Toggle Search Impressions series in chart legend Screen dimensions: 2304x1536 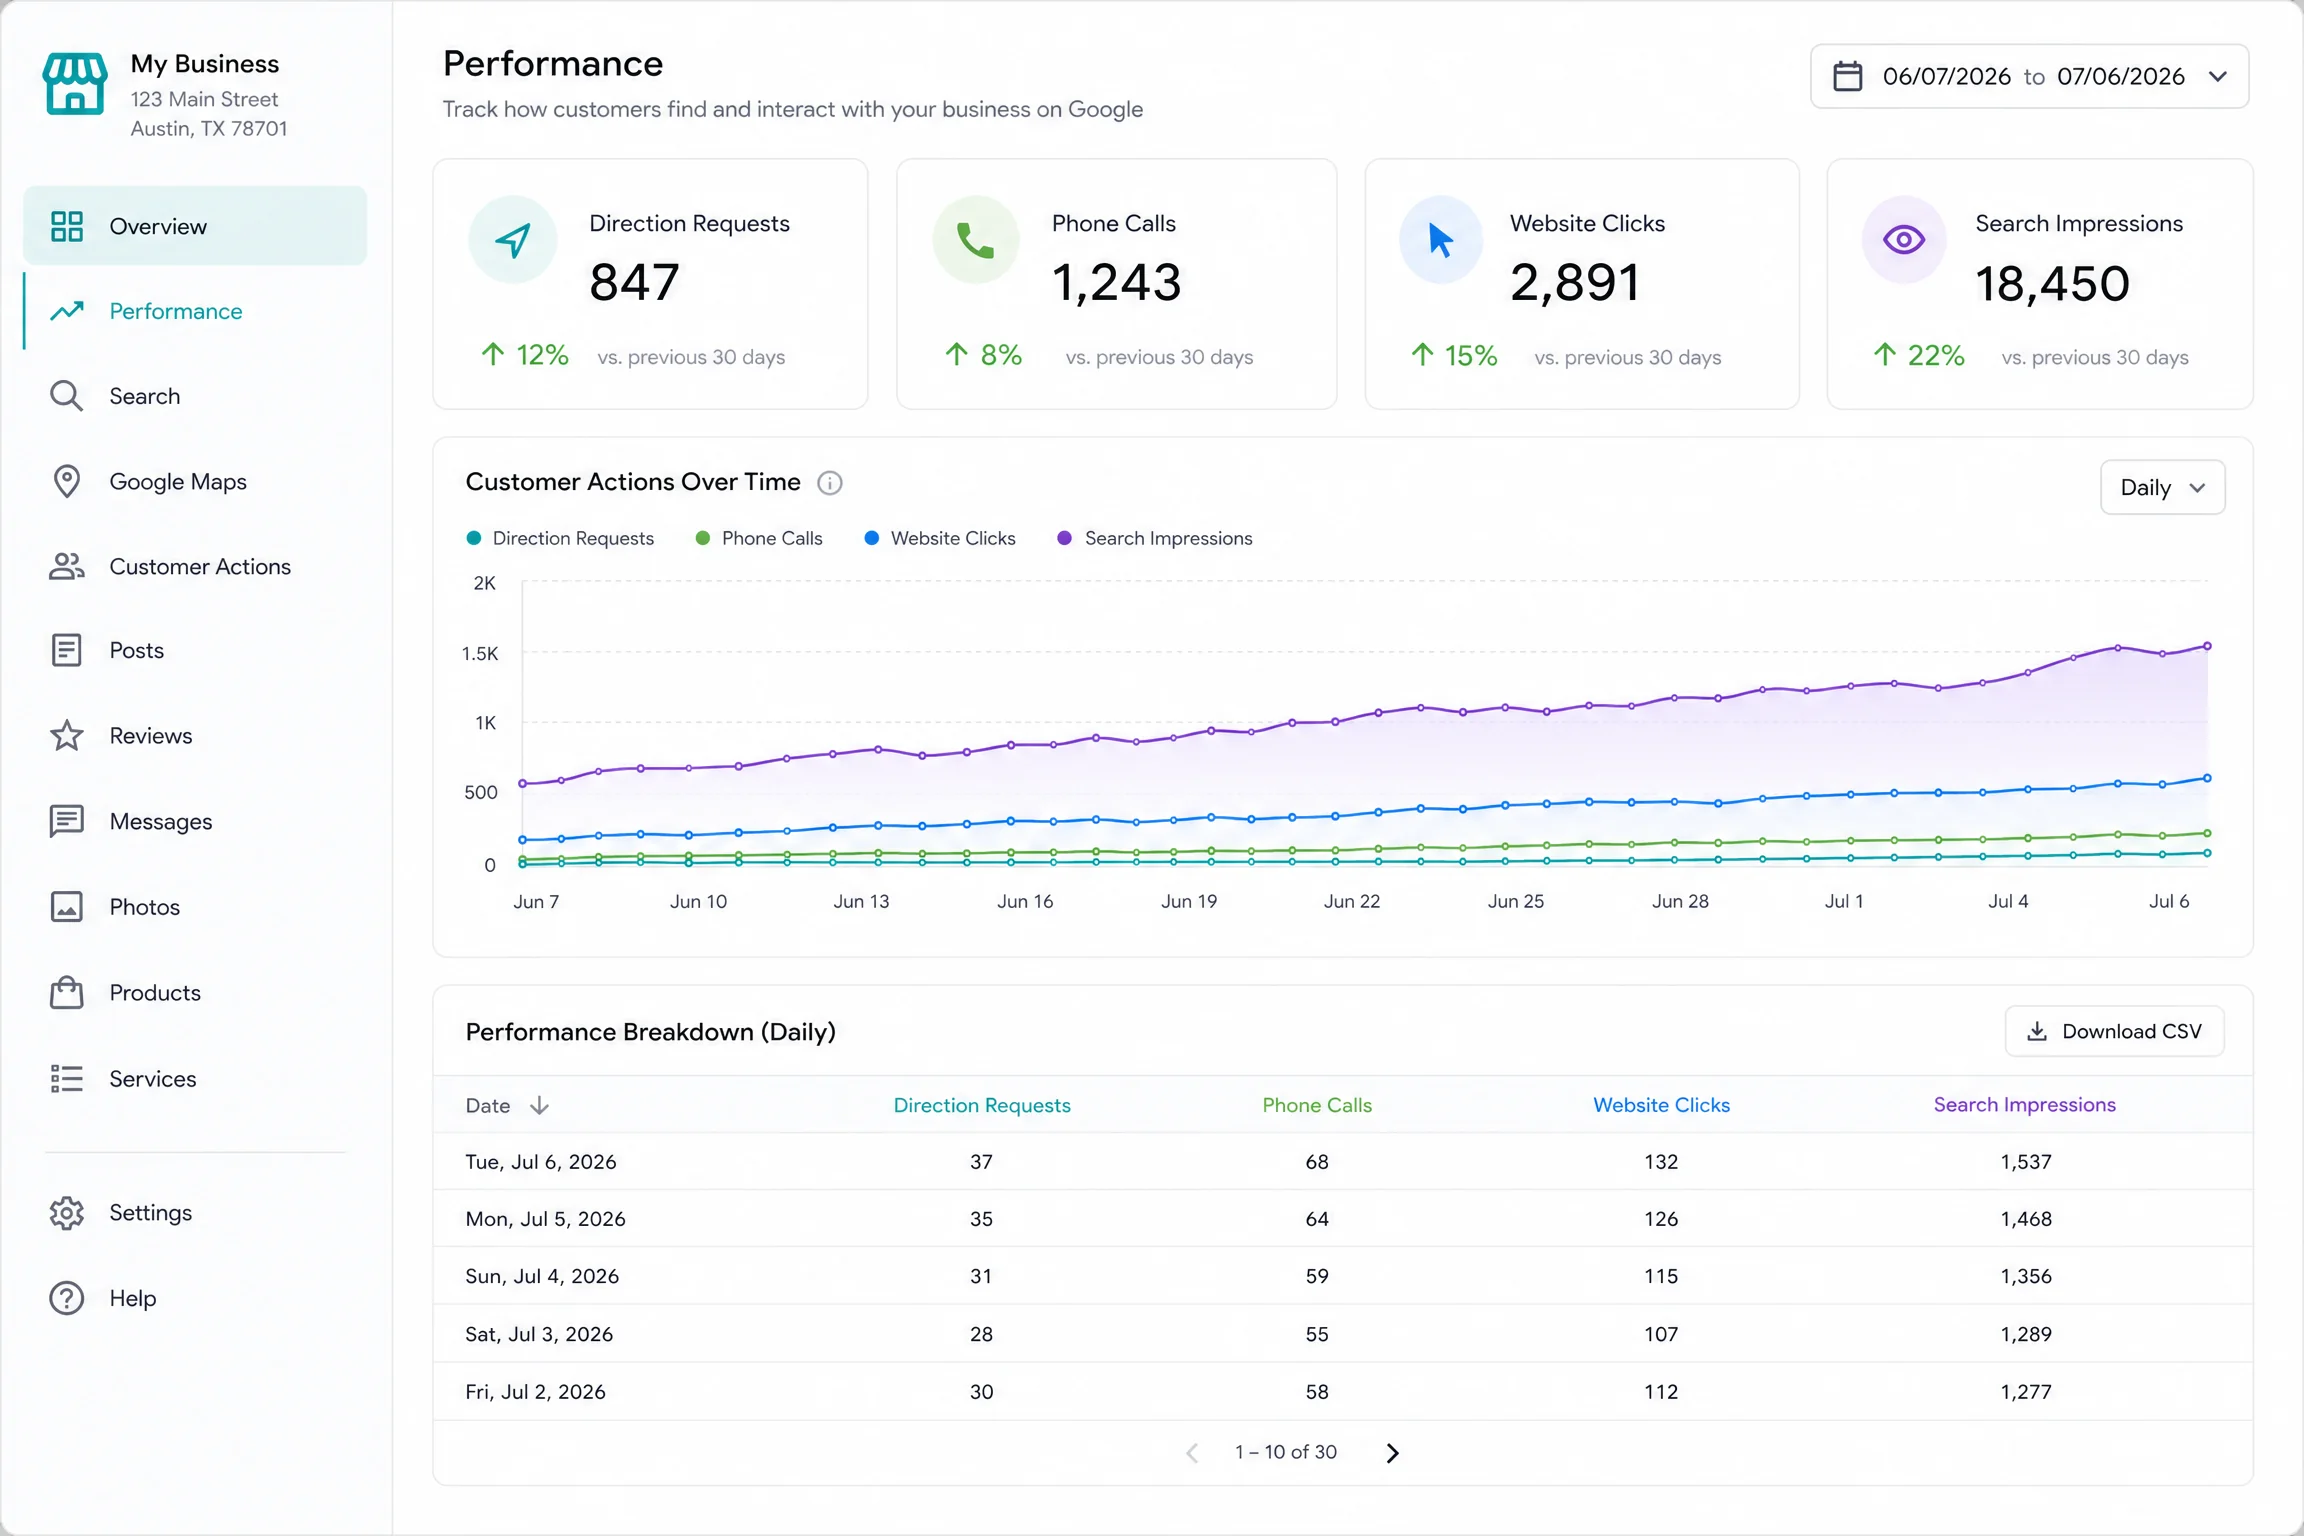[x=1155, y=538]
